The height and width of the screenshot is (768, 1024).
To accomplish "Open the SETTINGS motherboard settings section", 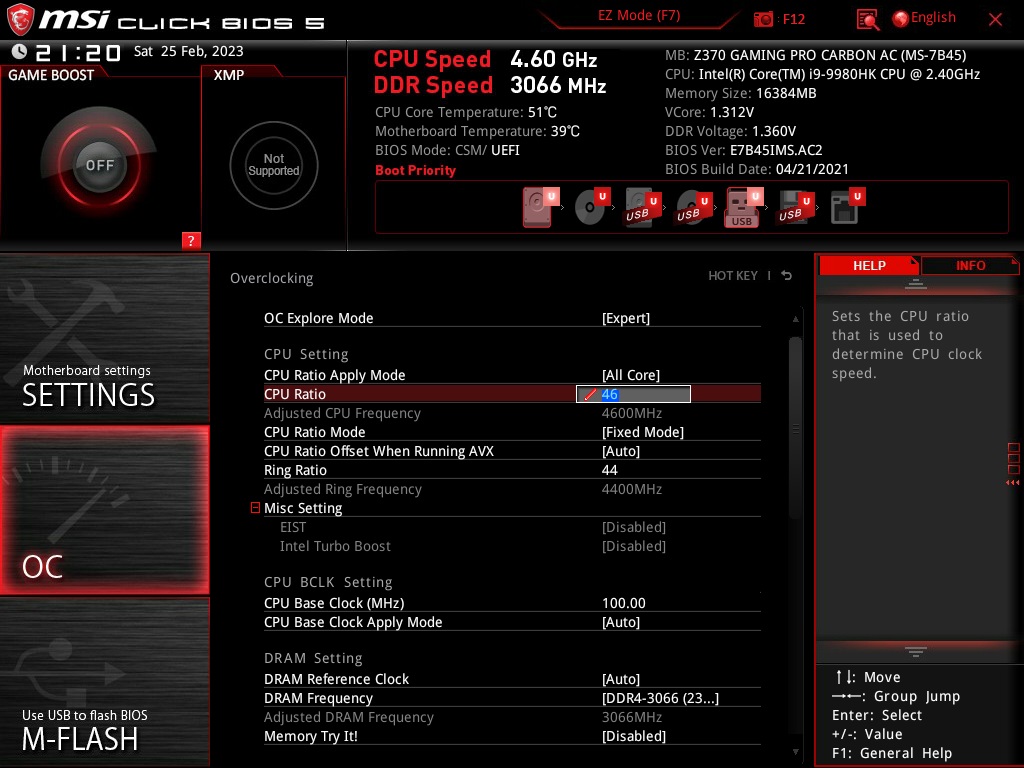I will (x=104, y=338).
